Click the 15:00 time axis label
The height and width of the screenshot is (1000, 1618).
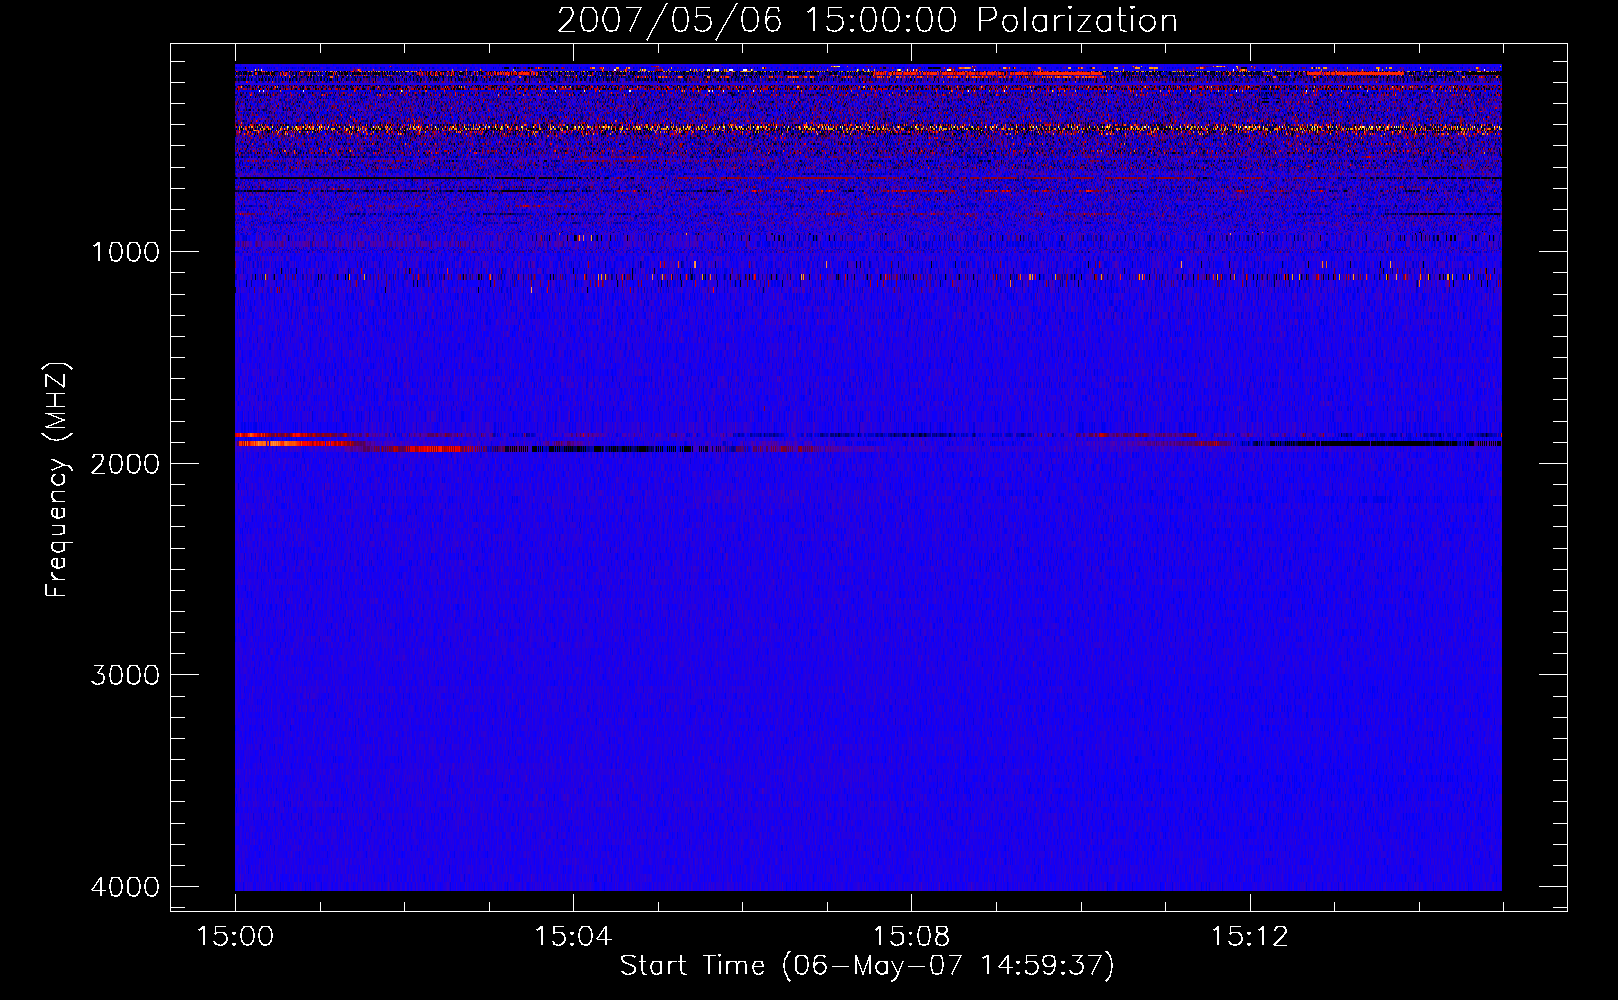235,937
